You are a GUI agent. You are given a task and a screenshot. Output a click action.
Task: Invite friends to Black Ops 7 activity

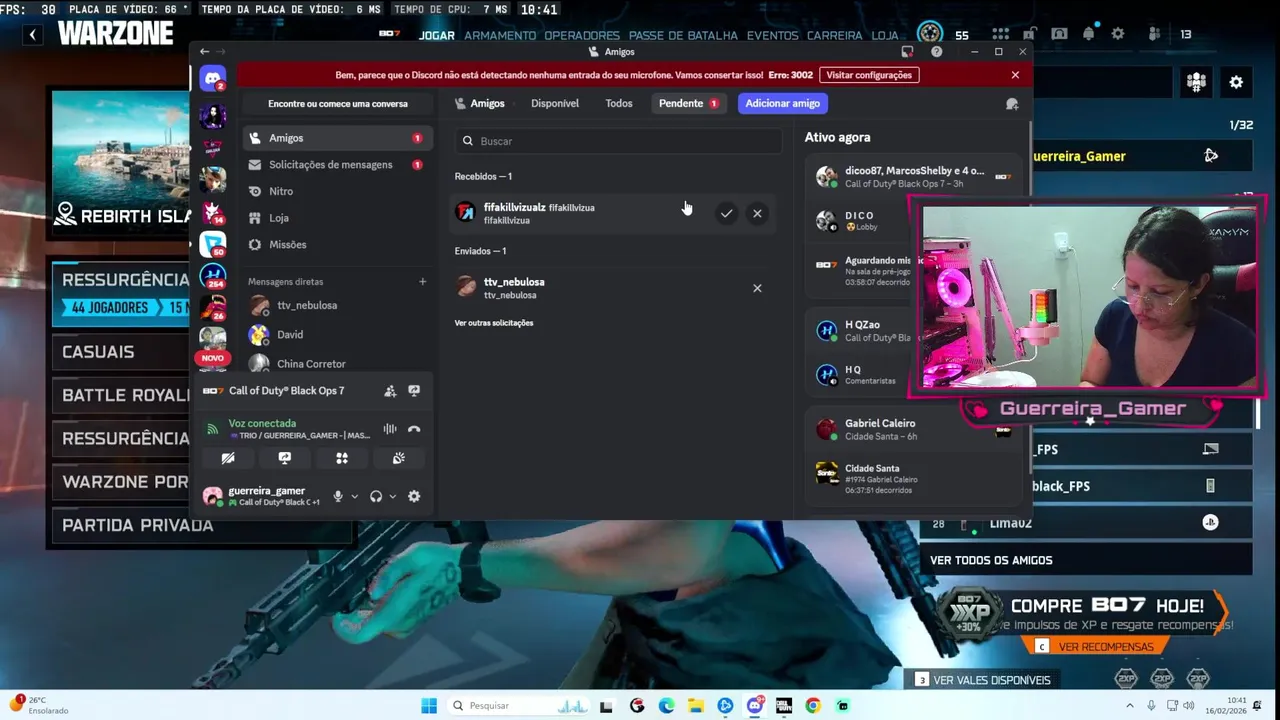point(390,391)
